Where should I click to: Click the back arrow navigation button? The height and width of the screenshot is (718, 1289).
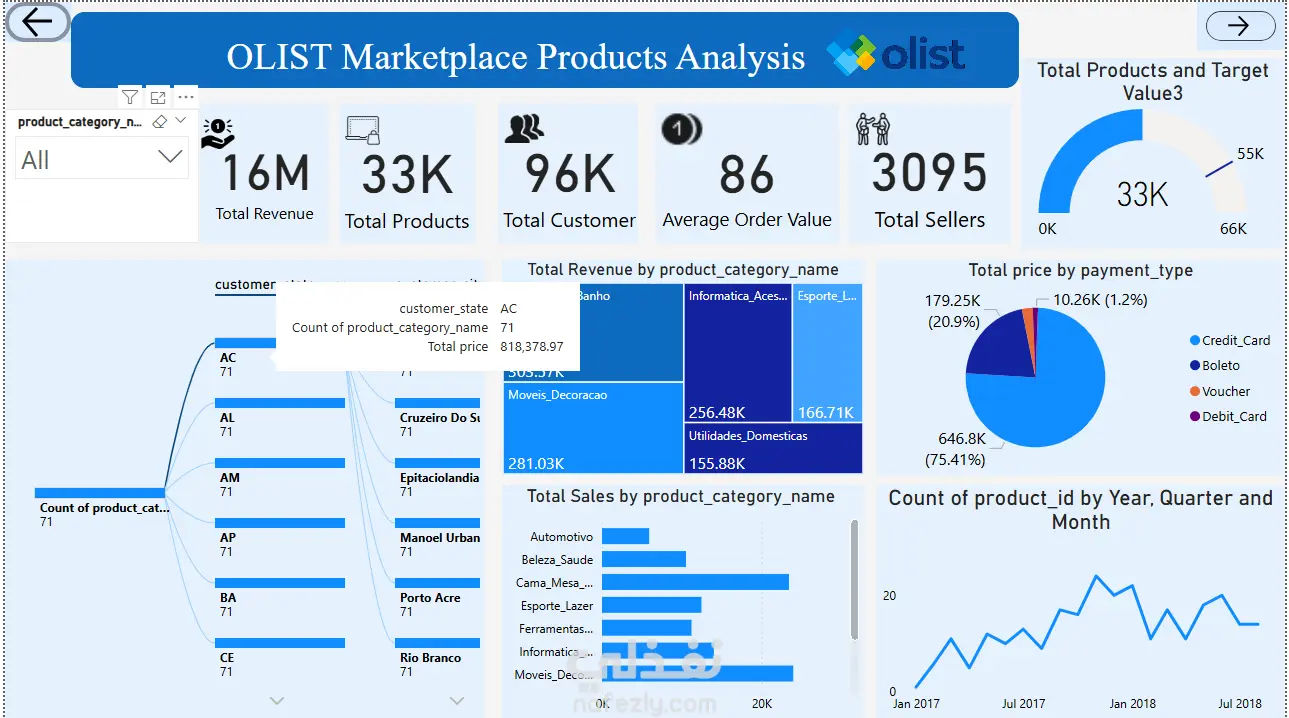click(38, 22)
